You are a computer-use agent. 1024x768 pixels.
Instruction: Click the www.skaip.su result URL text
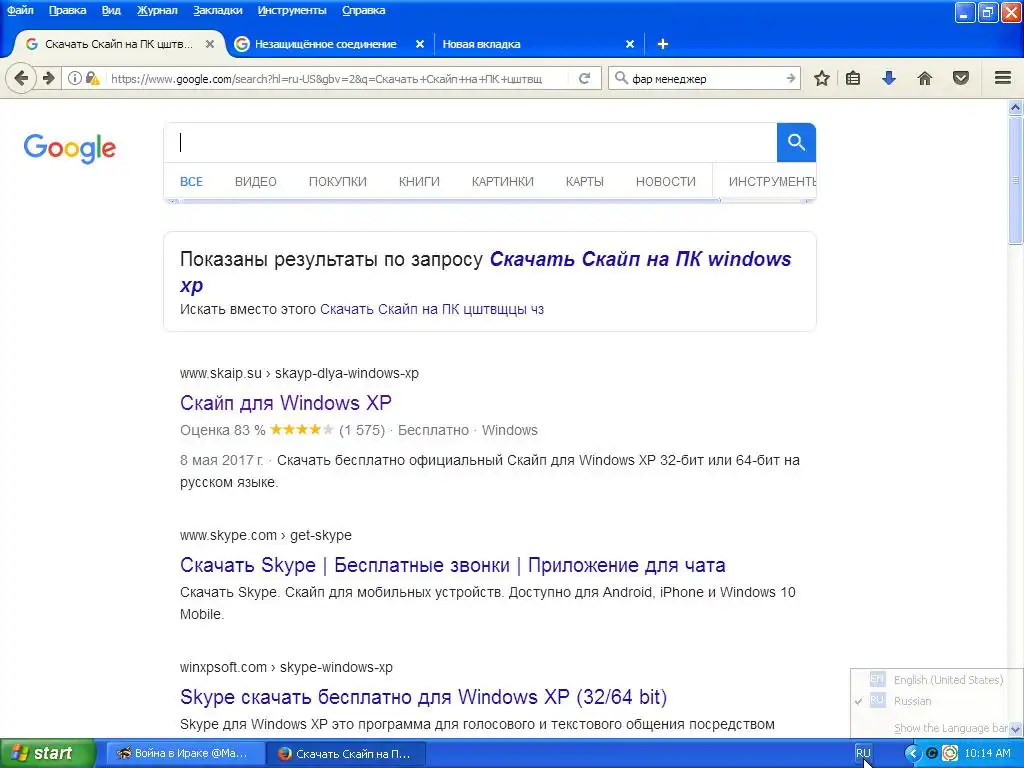tap(299, 374)
